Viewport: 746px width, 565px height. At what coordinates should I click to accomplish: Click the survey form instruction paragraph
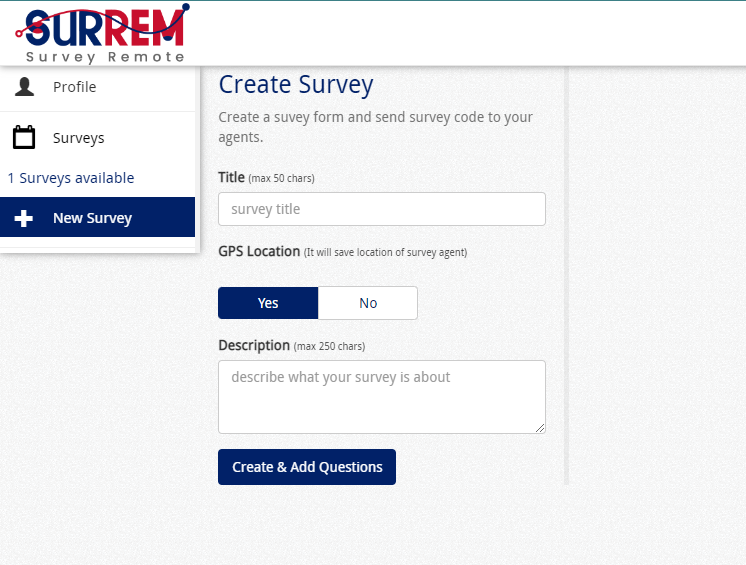click(x=375, y=127)
